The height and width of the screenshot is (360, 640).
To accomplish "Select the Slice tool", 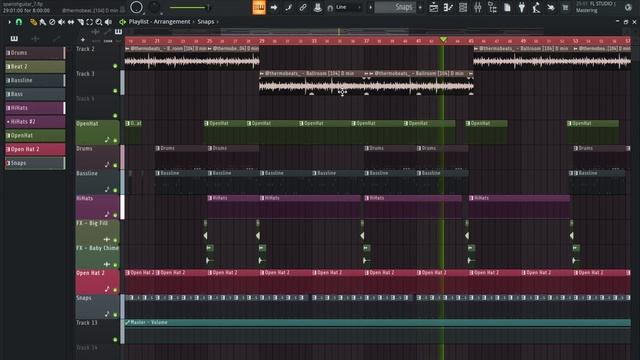I will tap(80, 22).
